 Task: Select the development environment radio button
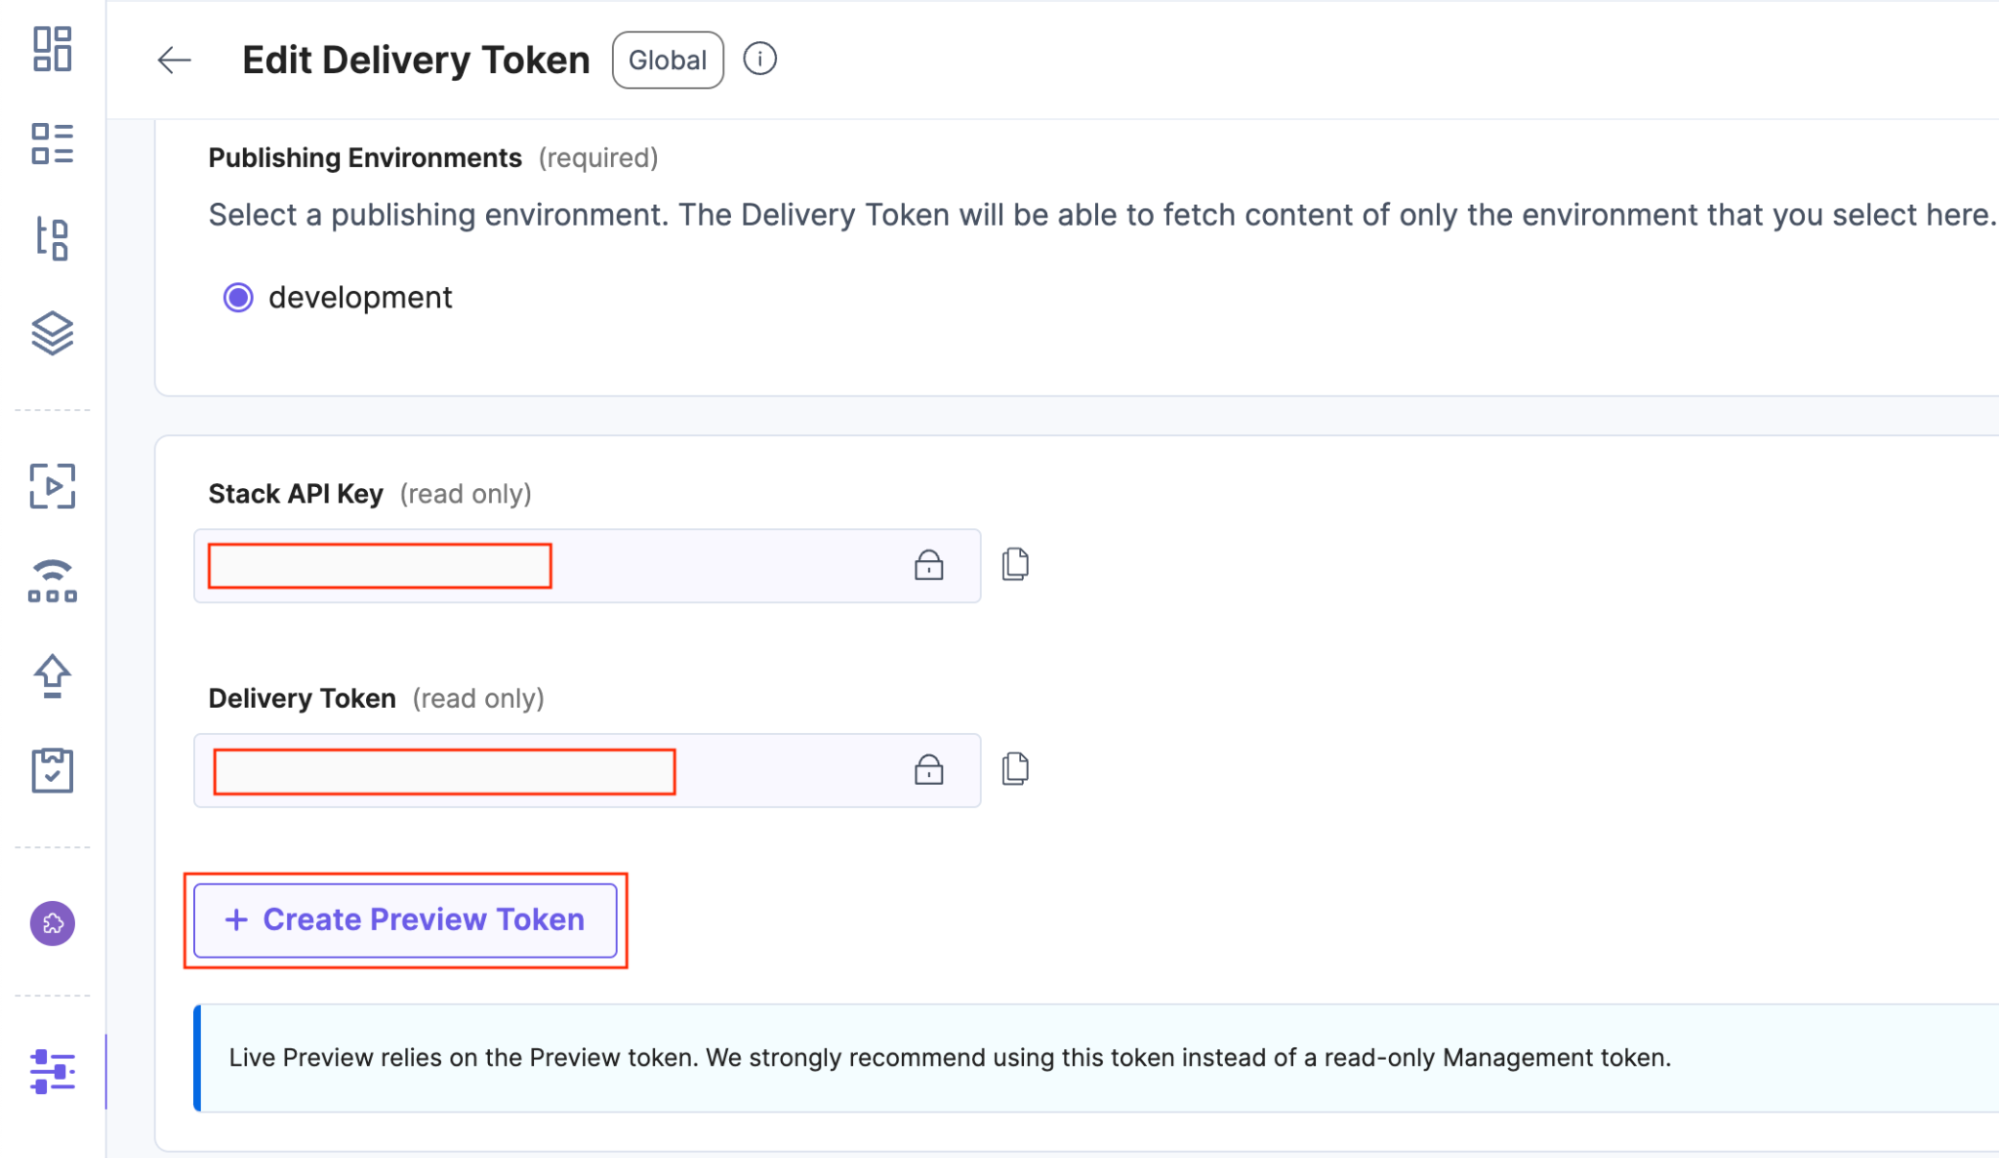tap(238, 297)
